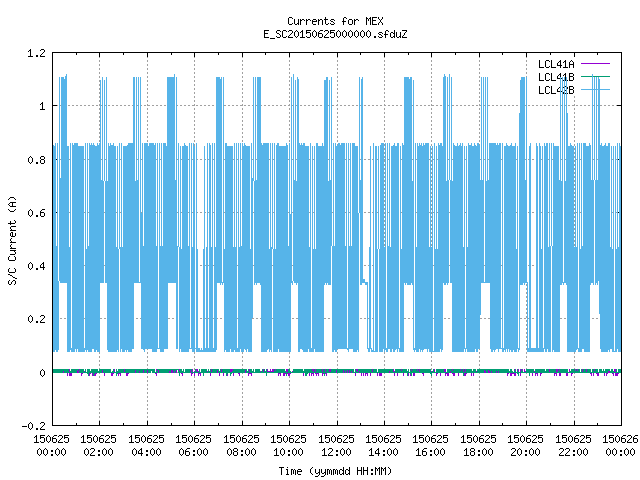The width and height of the screenshot is (640, 480).
Task: Click the 150625 06:00 x-axis tick label
Action: point(193,446)
